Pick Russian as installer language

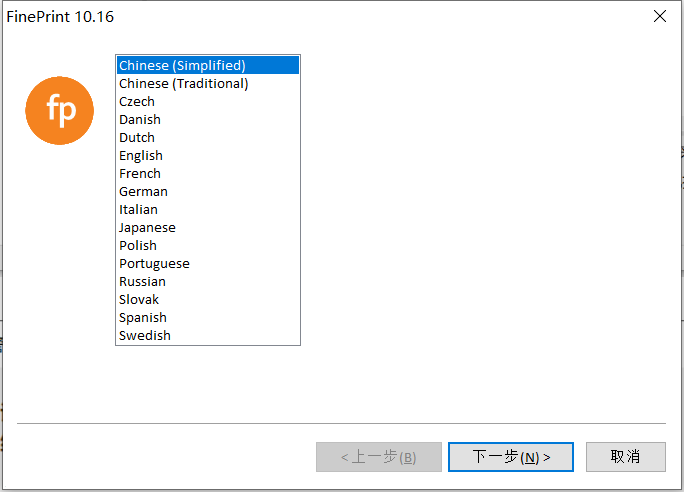[x=208, y=281]
